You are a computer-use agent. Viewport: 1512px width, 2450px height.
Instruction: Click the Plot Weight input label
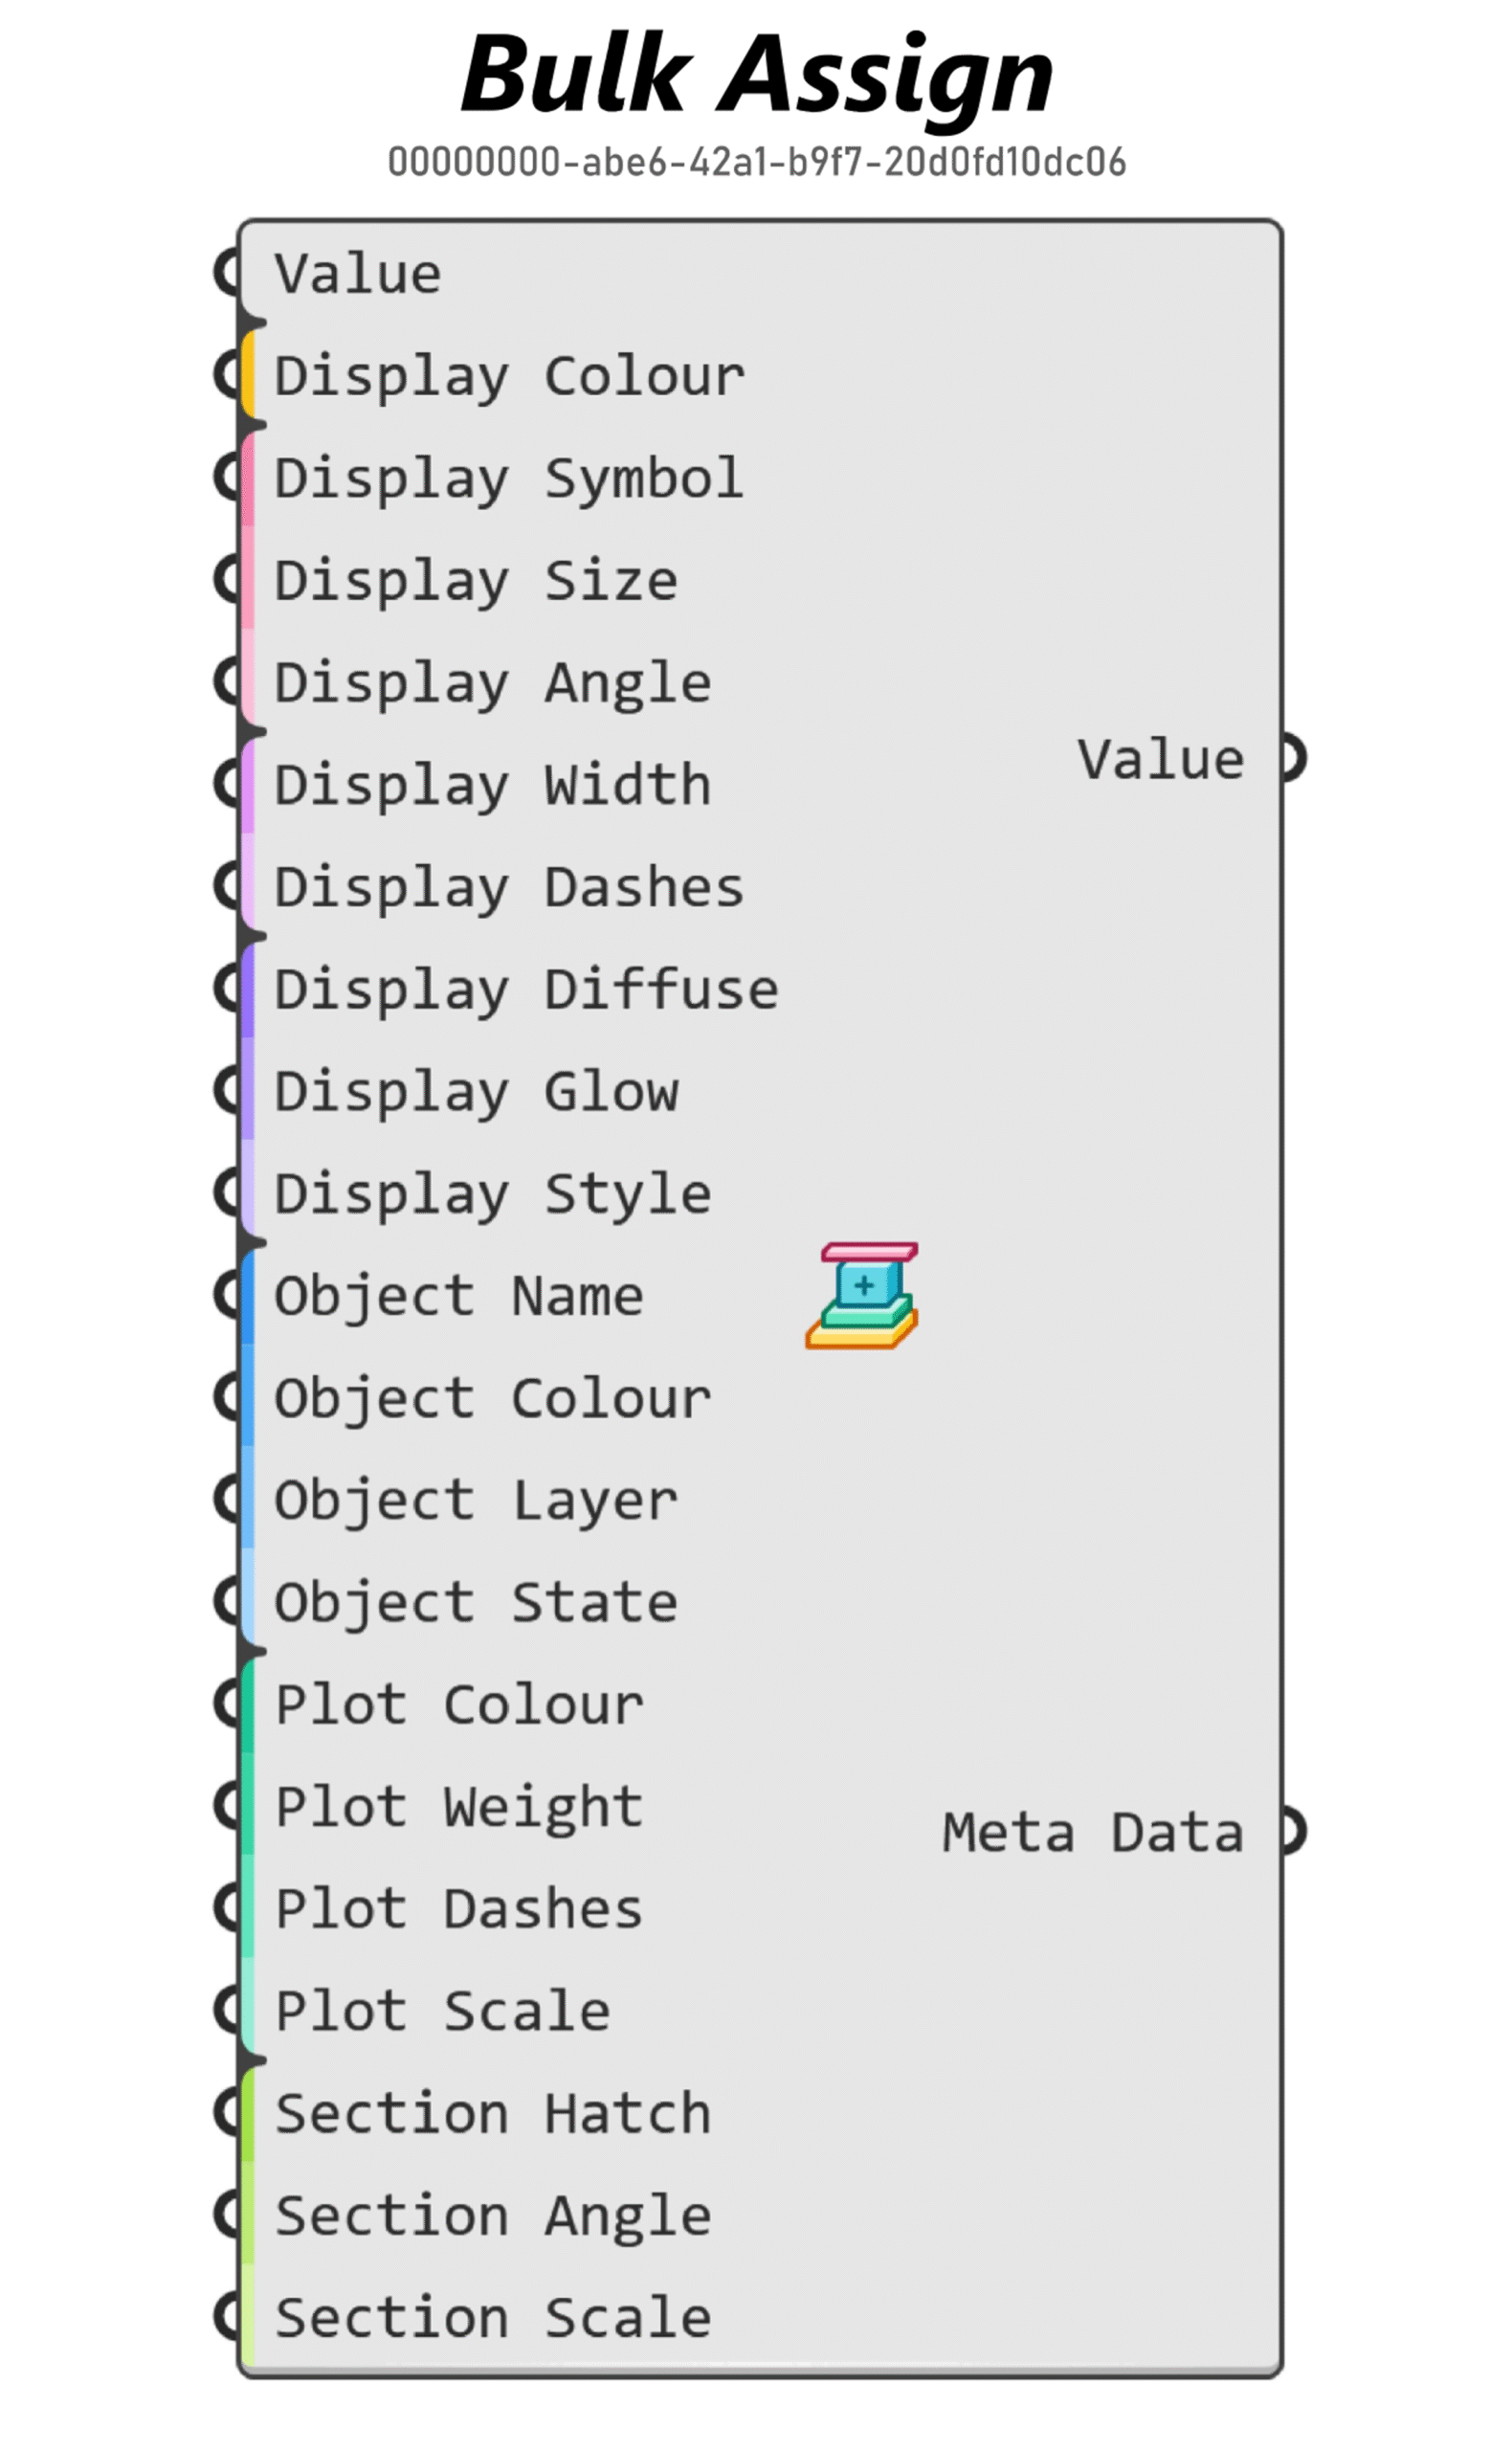coord(459,1808)
